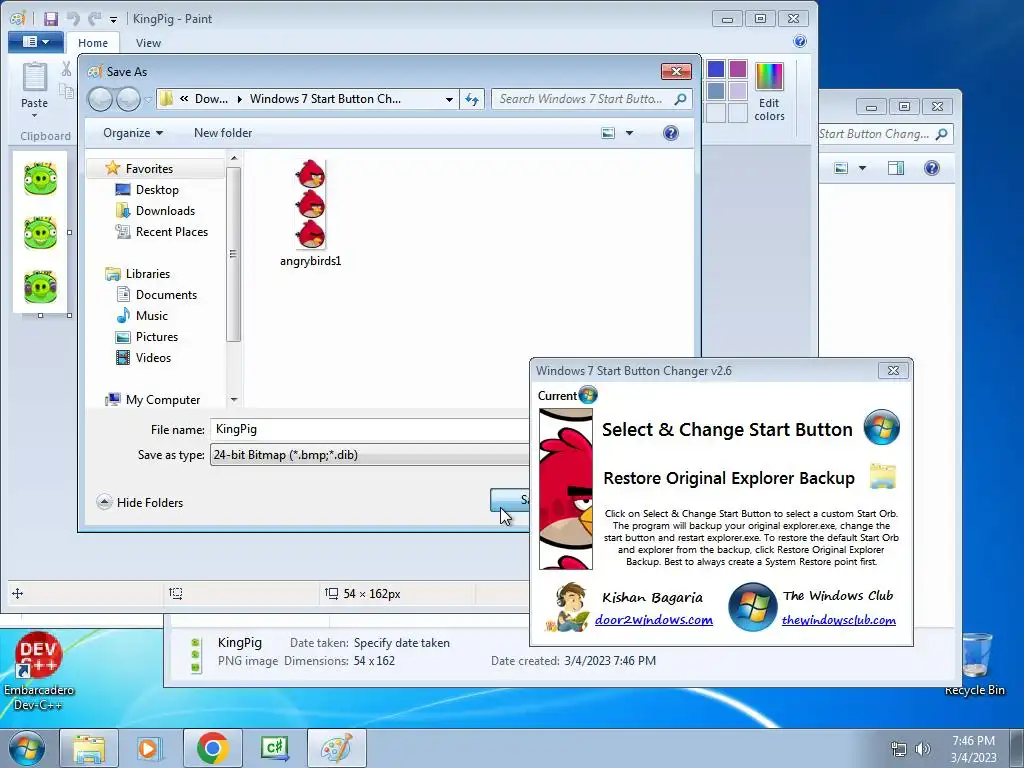Click the Paint Help question mark icon
The width and height of the screenshot is (1024, 768).
(x=800, y=42)
